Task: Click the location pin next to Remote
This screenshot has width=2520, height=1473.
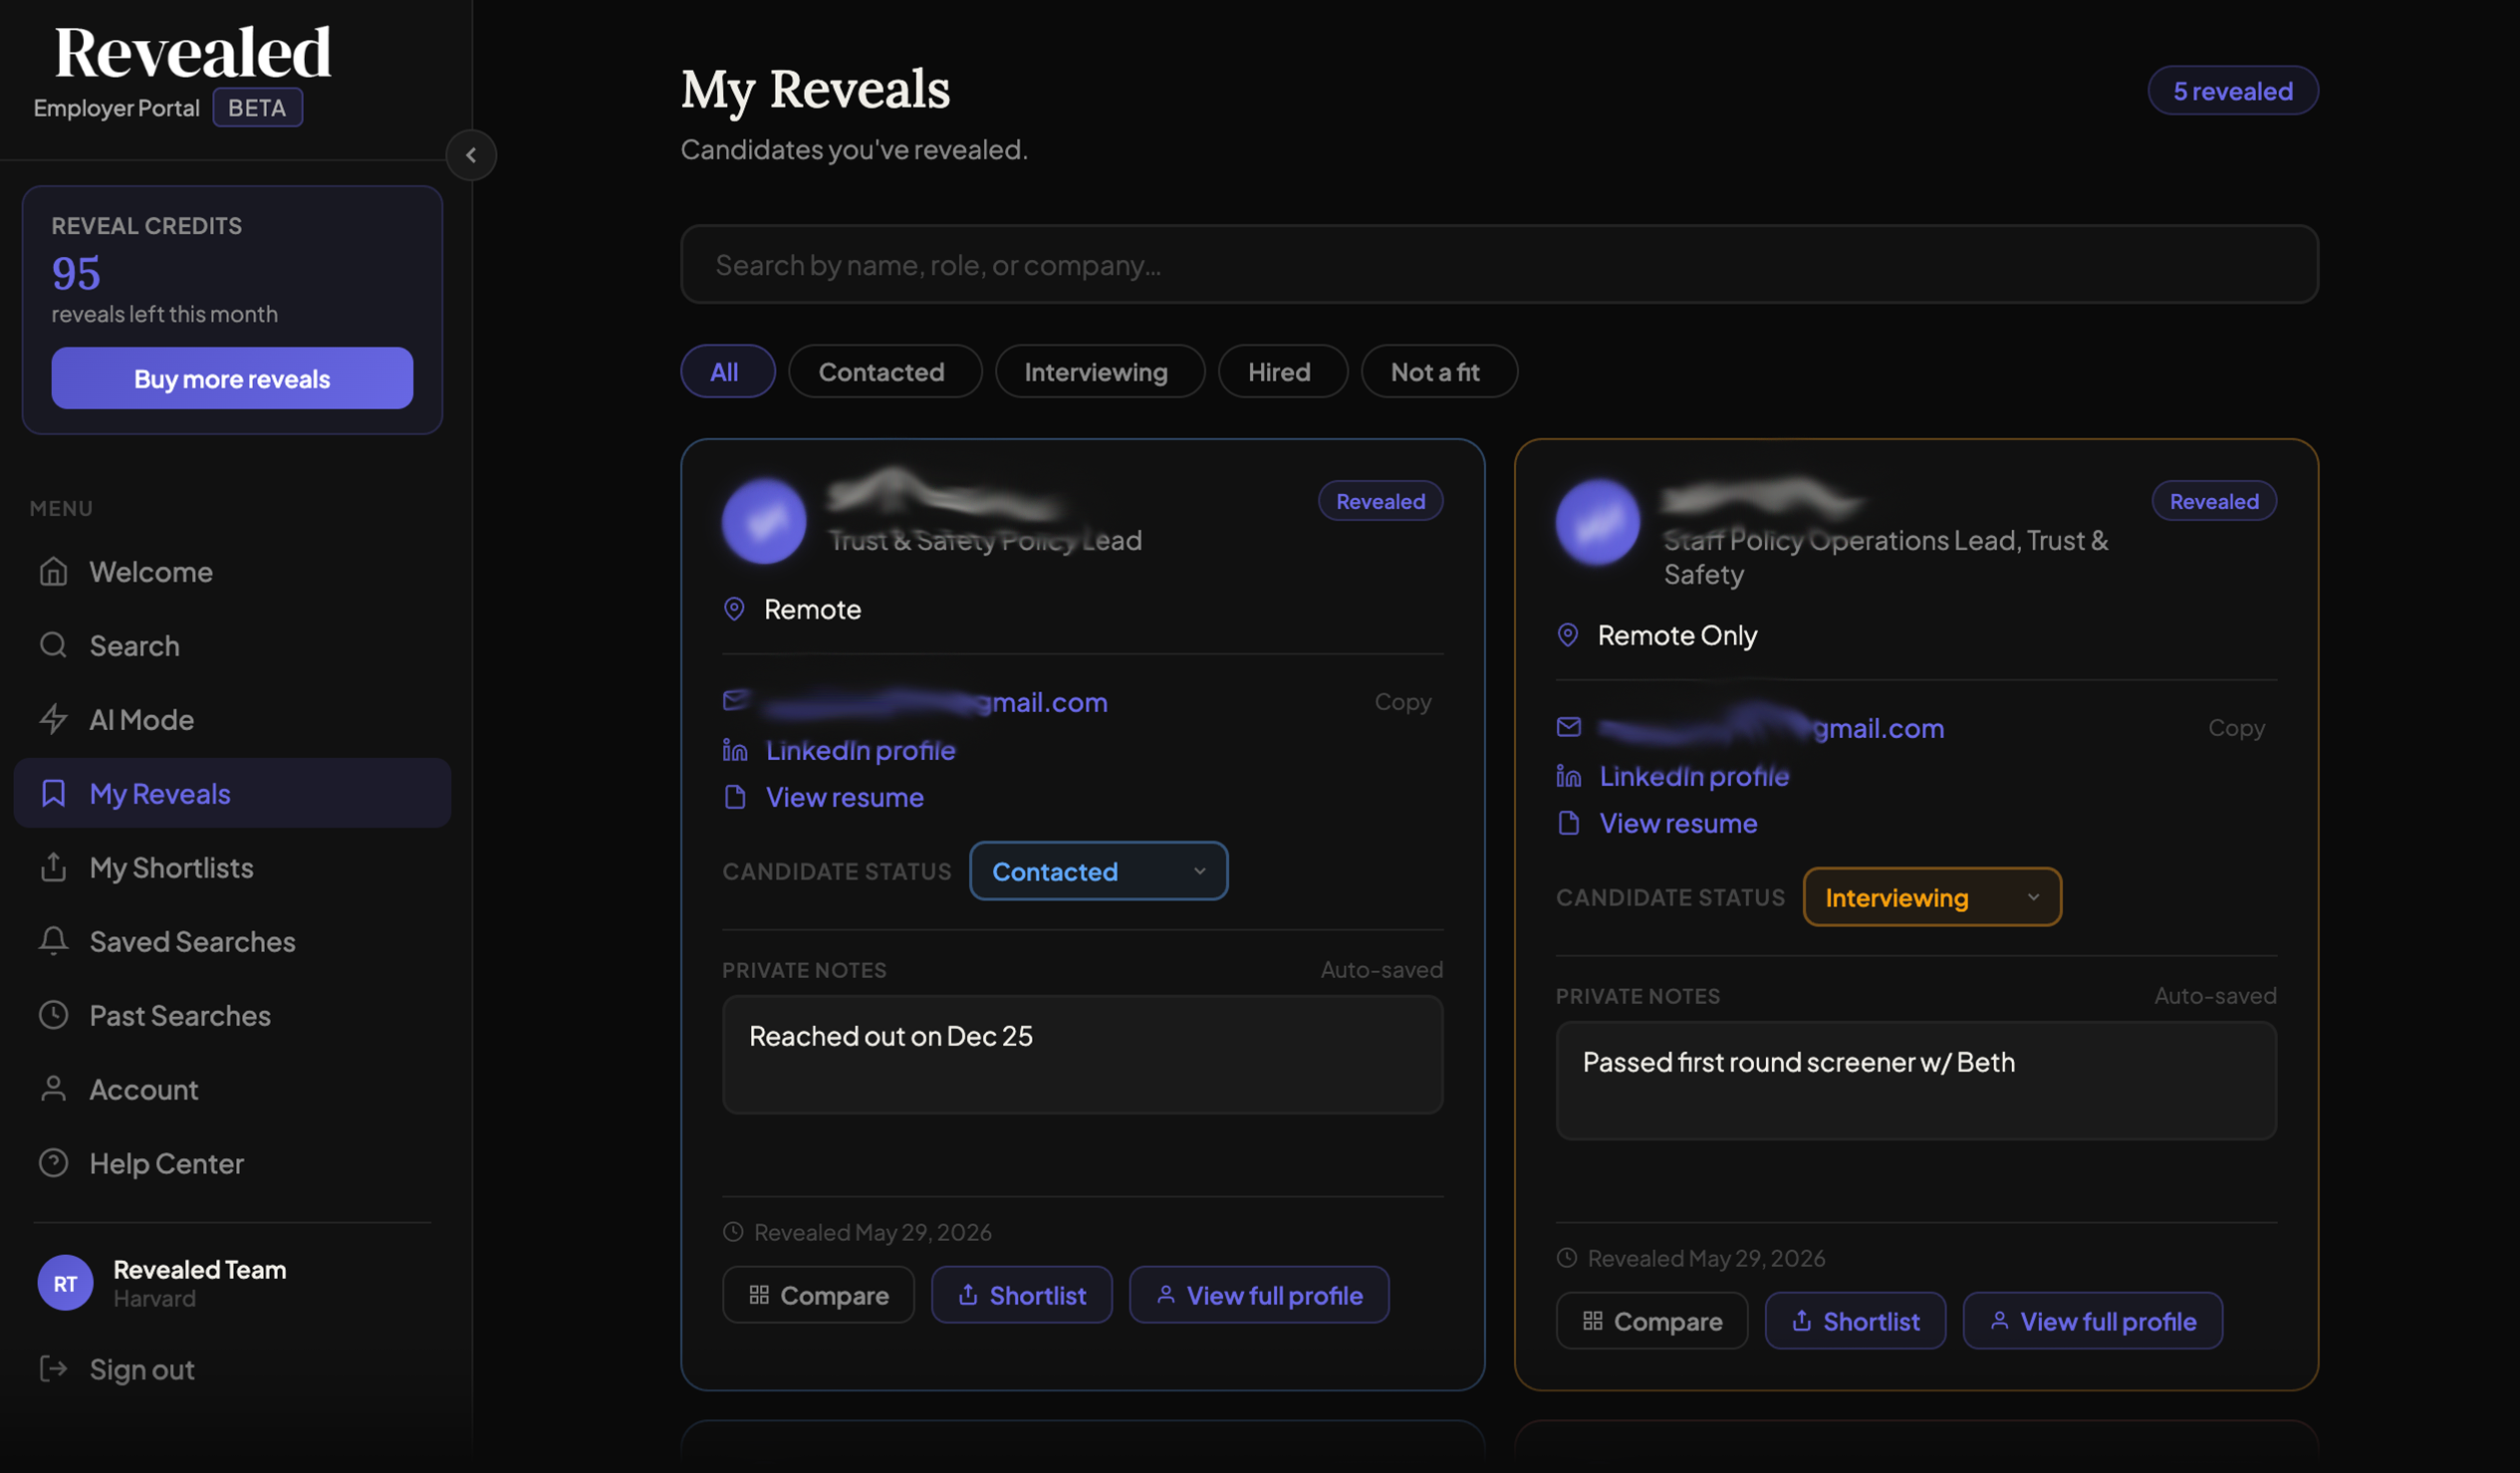Action: coord(734,609)
